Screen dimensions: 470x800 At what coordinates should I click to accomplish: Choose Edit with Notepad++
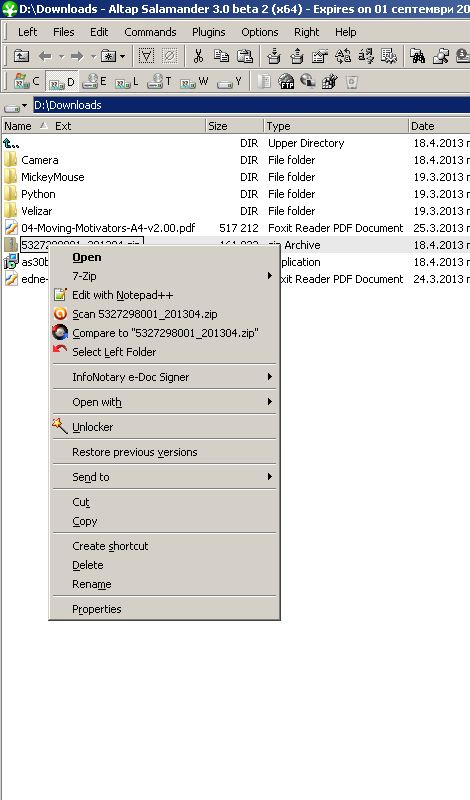pyautogui.click(x=164, y=295)
